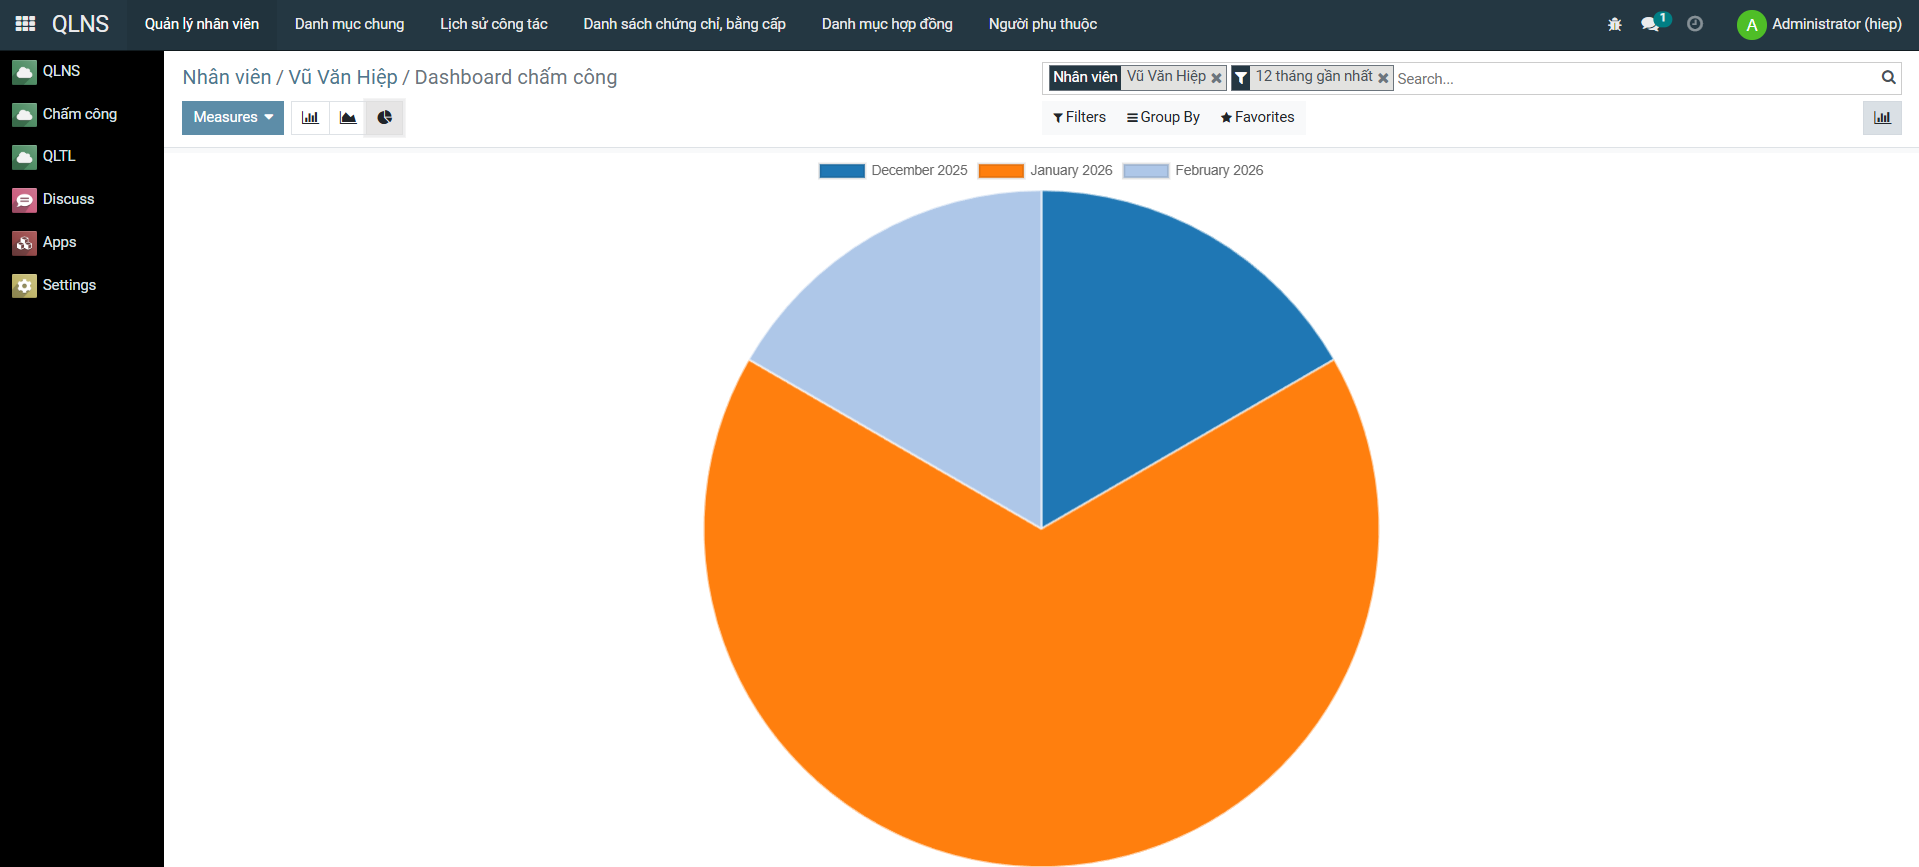This screenshot has width=1919, height=867.
Task: Click the Apps sidebar icon
Action: [24, 243]
